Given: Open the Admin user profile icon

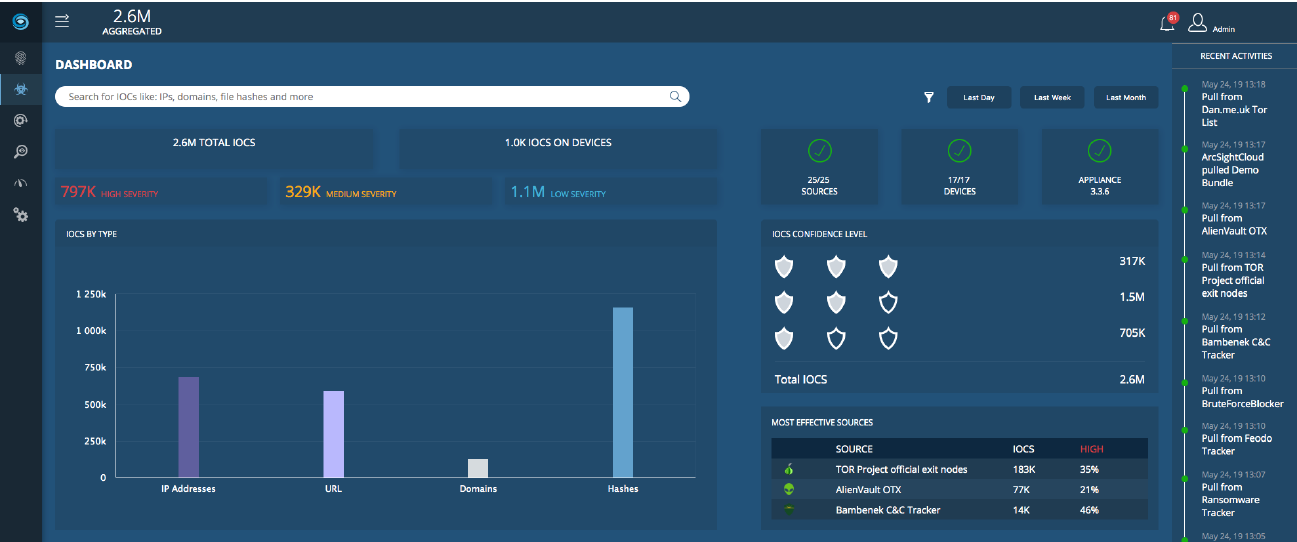Looking at the screenshot, I should pyautogui.click(x=1197, y=22).
